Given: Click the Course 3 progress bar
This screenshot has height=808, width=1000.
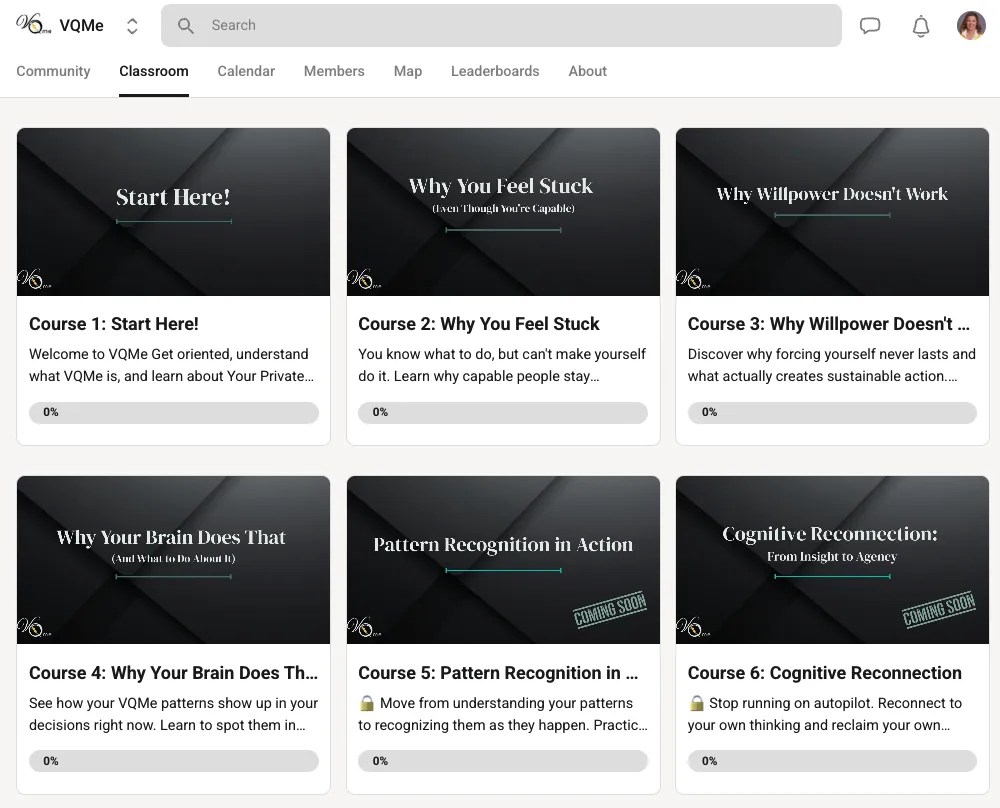Looking at the screenshot, I should pyautogui.click(x=832, y=412).
